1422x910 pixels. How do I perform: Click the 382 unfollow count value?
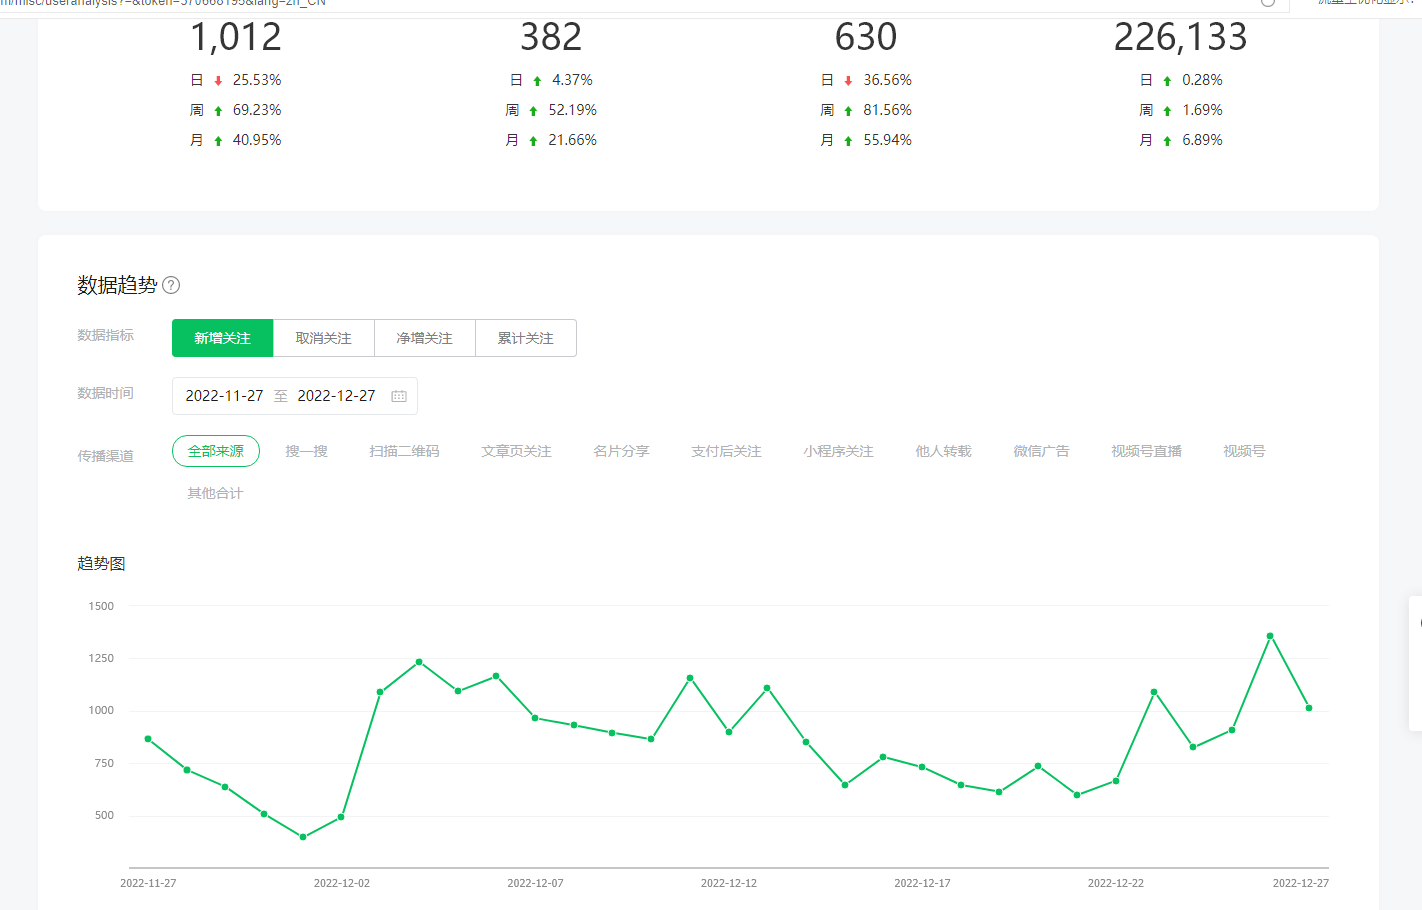pos(551,37)
